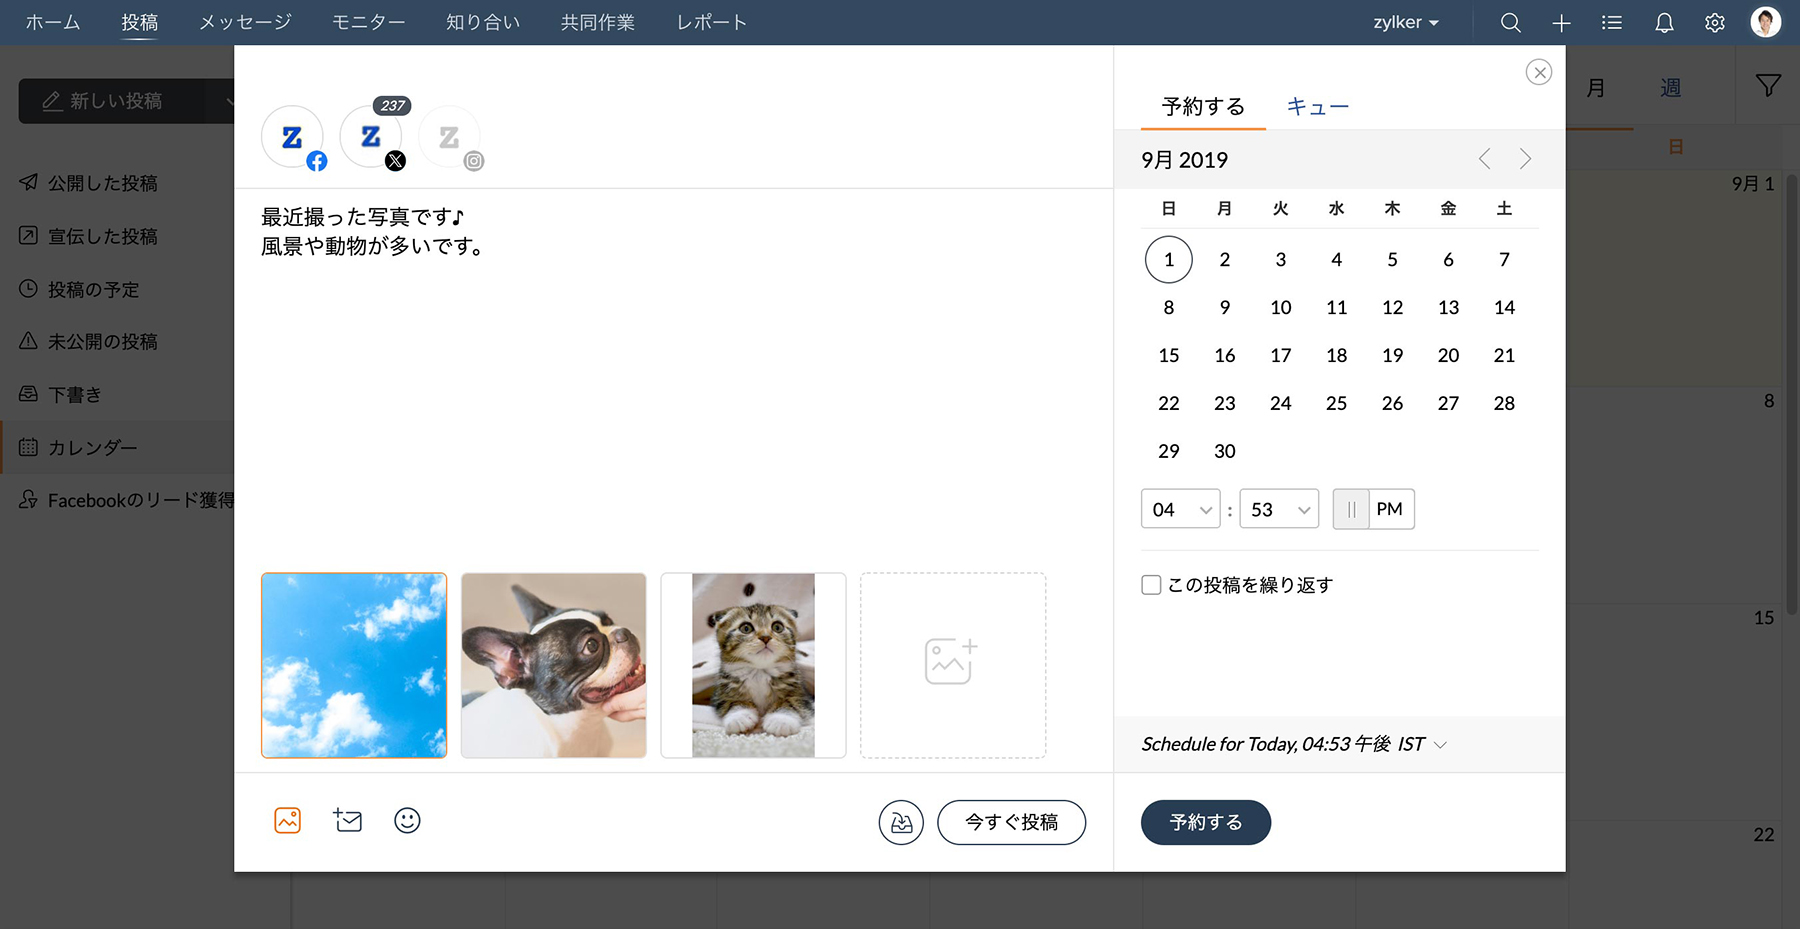Open the media library icon near 今すぐ投稿

click(x=900, y=822)
